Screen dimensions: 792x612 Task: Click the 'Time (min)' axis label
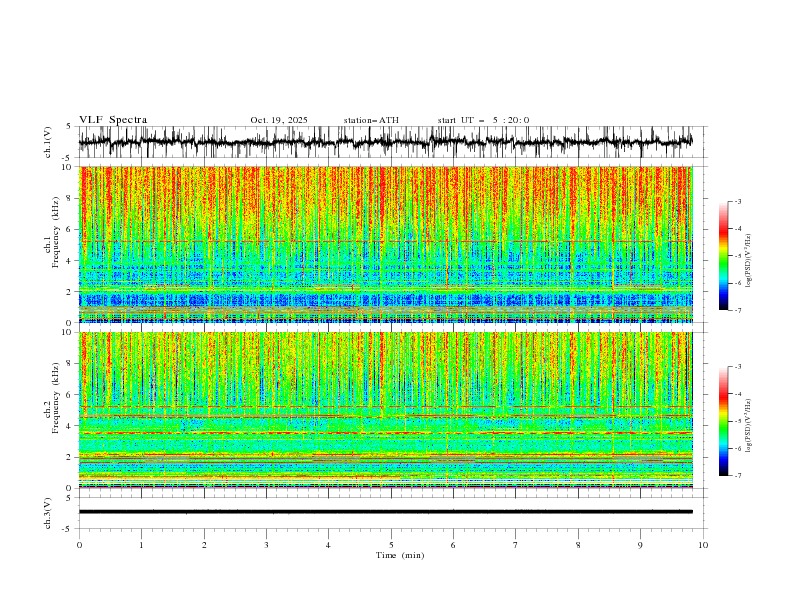[x=400, y=555]
